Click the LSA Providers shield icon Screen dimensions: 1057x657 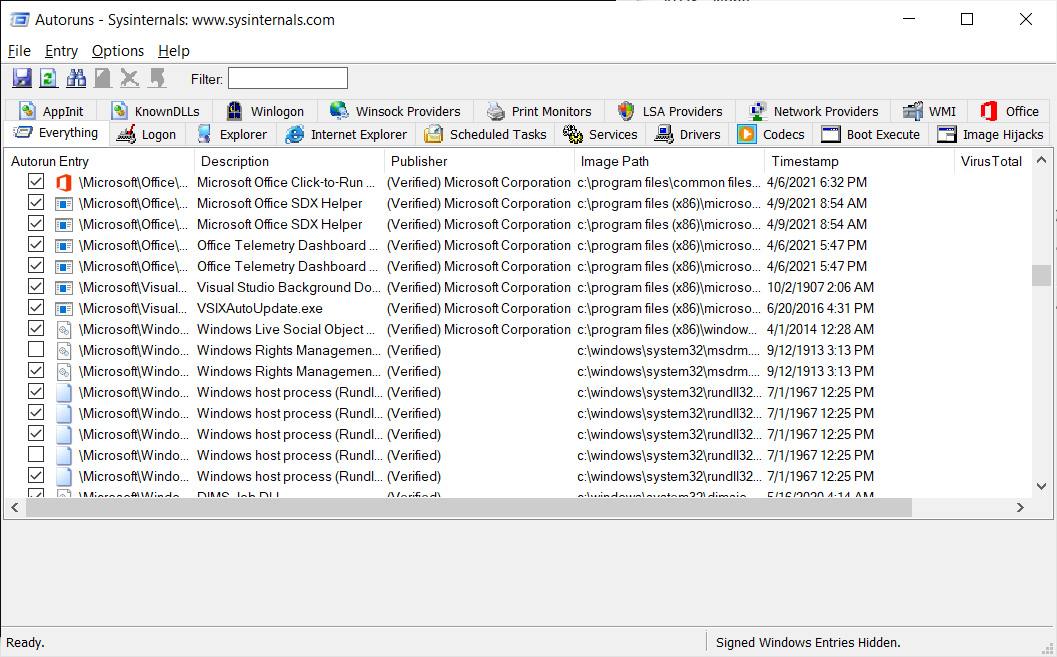tap(626, 111)
